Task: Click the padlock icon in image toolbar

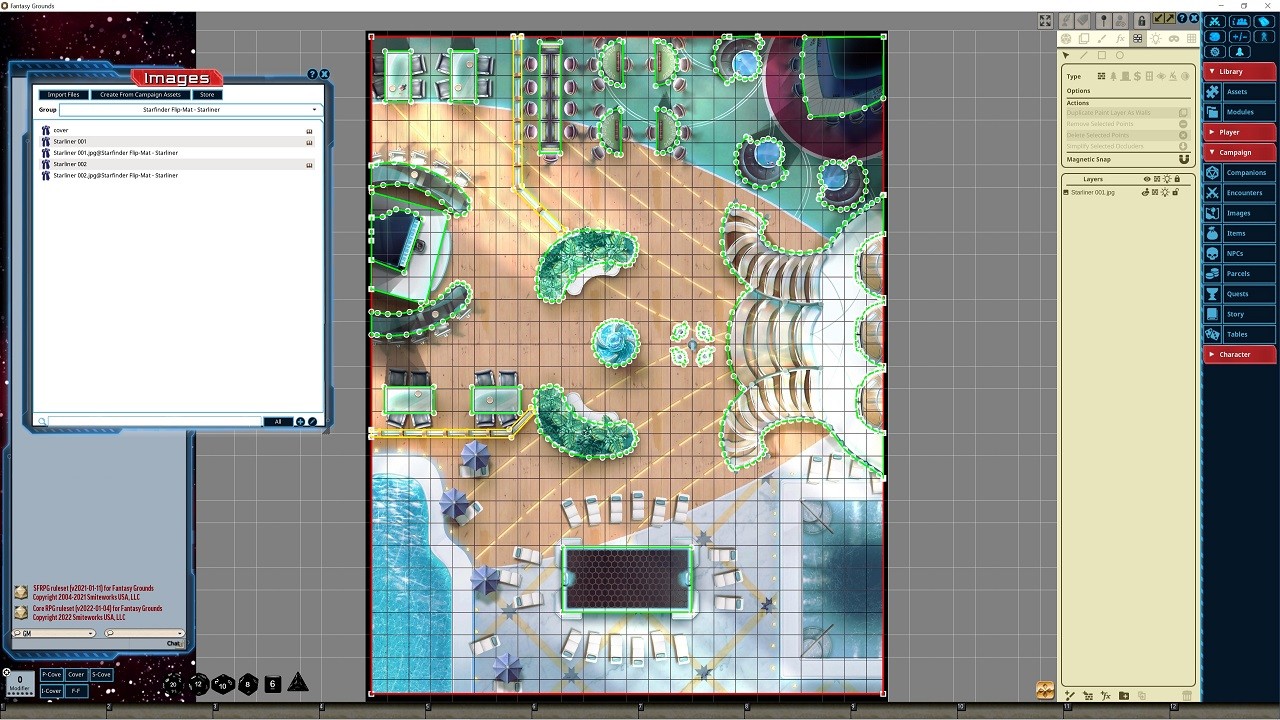Action: pos(1141,20)
